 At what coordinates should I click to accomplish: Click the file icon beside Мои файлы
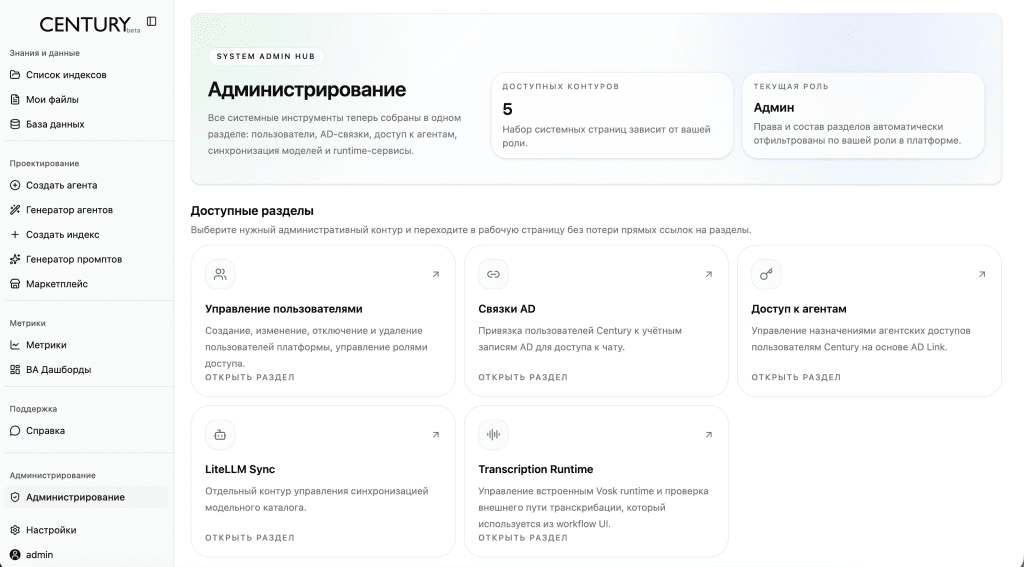(x=15, y=99)
